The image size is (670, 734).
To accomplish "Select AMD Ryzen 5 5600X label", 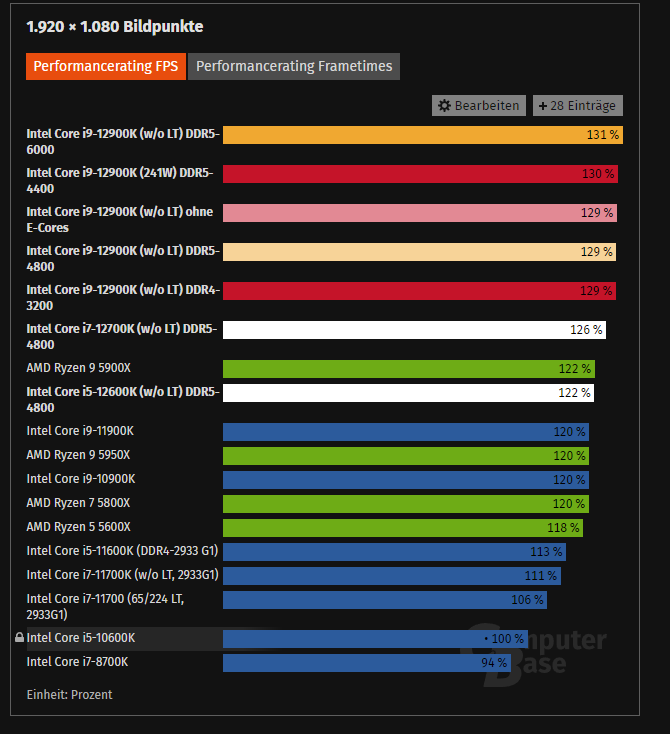I will coord(79,527).
